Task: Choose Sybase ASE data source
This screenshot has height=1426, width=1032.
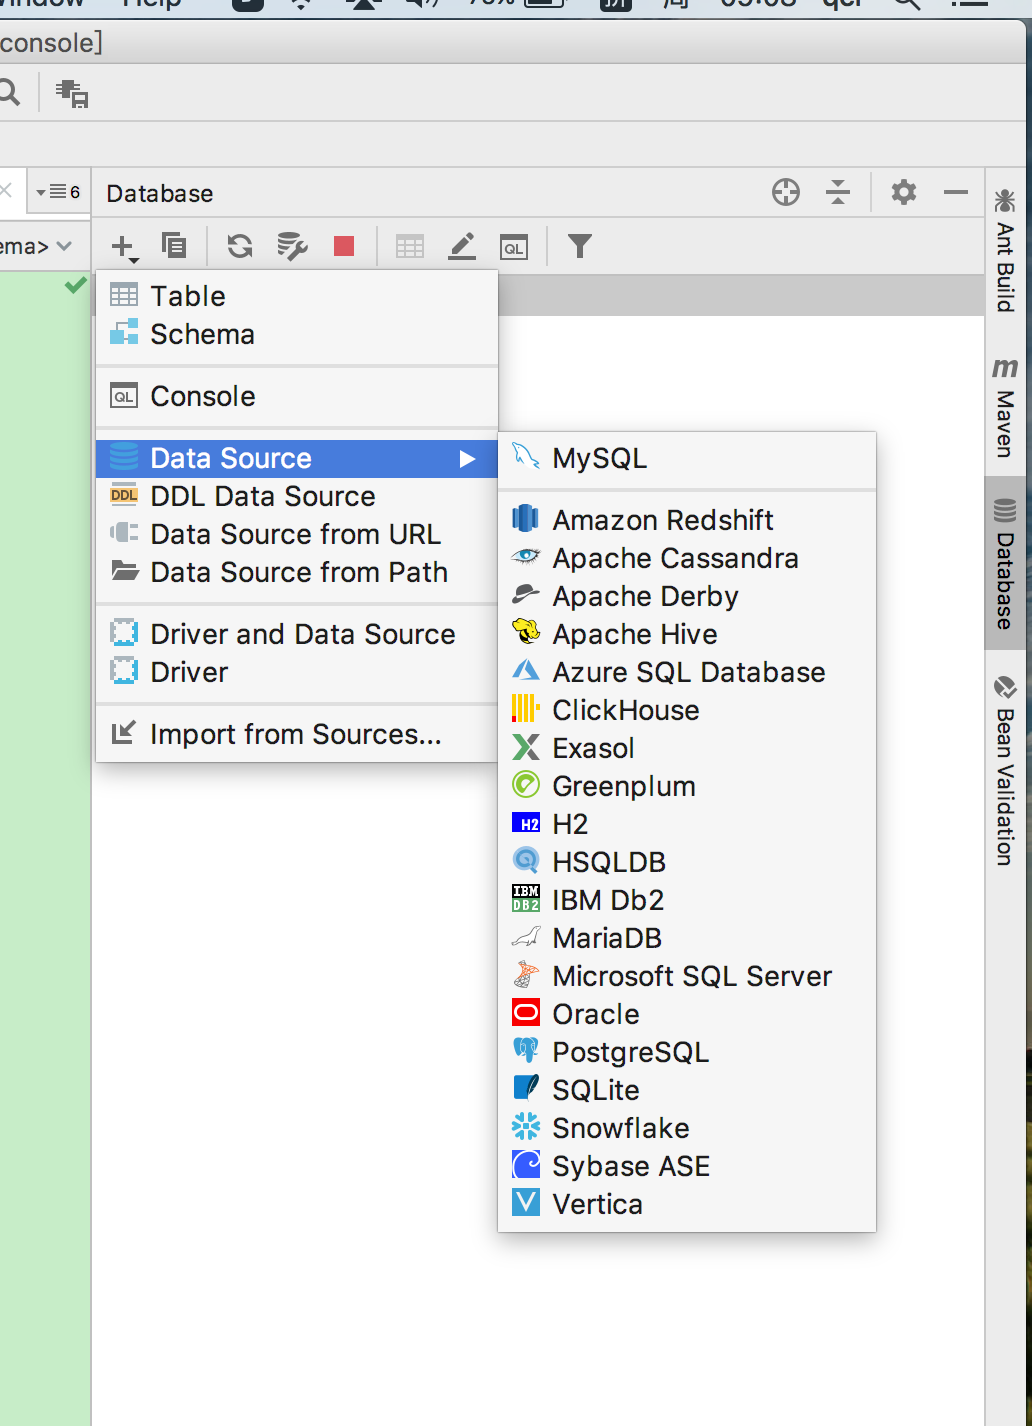Action: [687, 1166]
